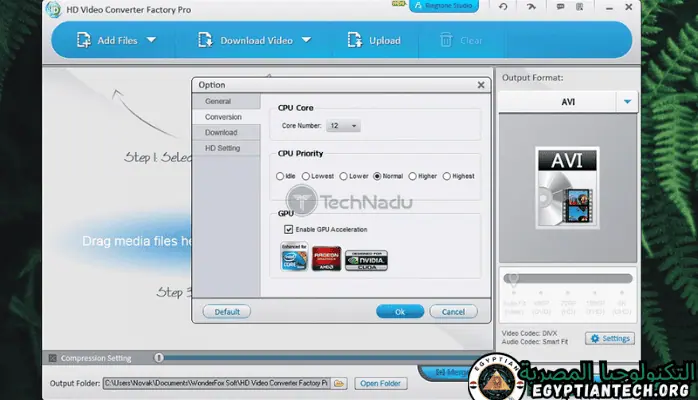Image resolution: width=698 pixels, height=400 pixels.
Task: Minimize the HD Video Converter window
Action: 609,8
